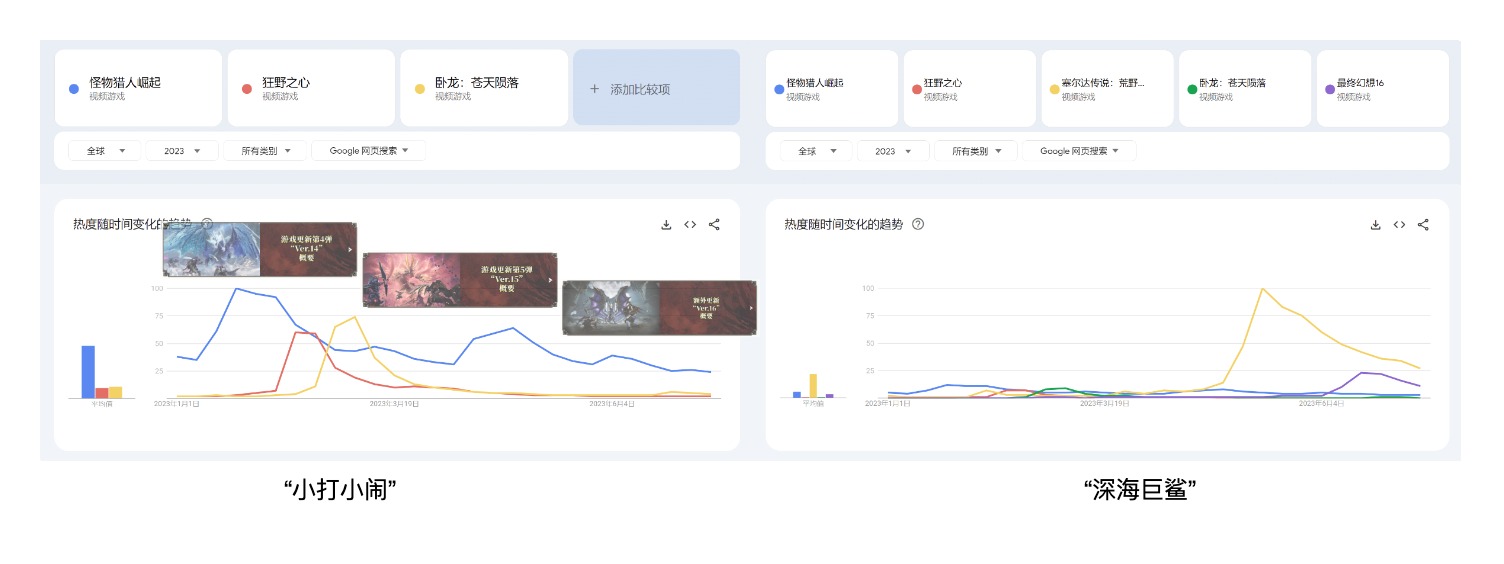Open the Ver.15 update banner image

coord(459,279)
